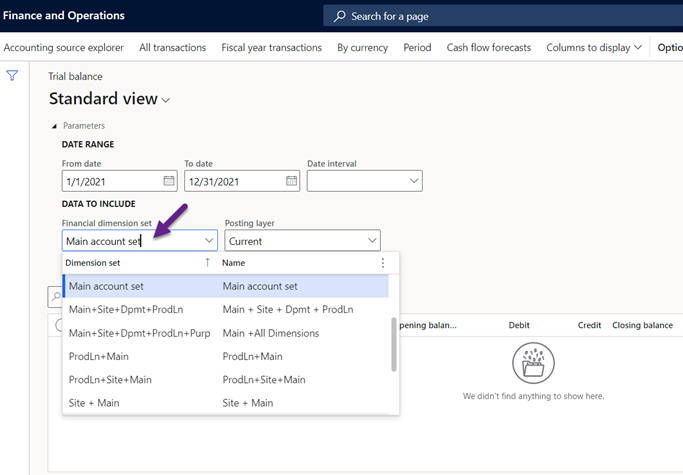683x475 pixels.
Task: Open the filter pane funnel icon
Action: tap(12, 76)
